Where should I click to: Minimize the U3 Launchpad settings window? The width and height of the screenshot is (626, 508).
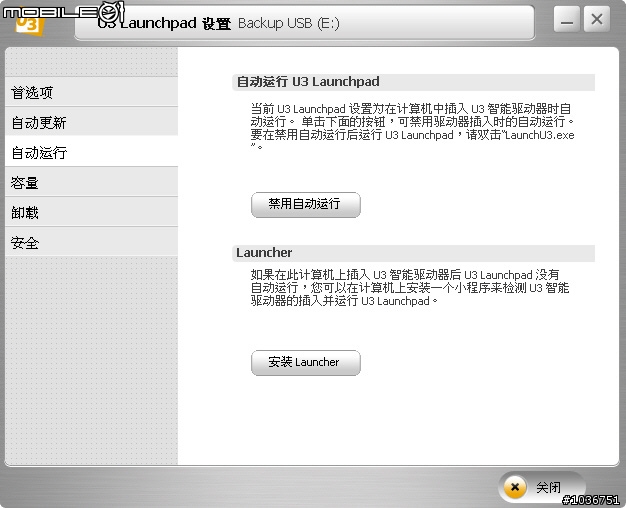567,19
